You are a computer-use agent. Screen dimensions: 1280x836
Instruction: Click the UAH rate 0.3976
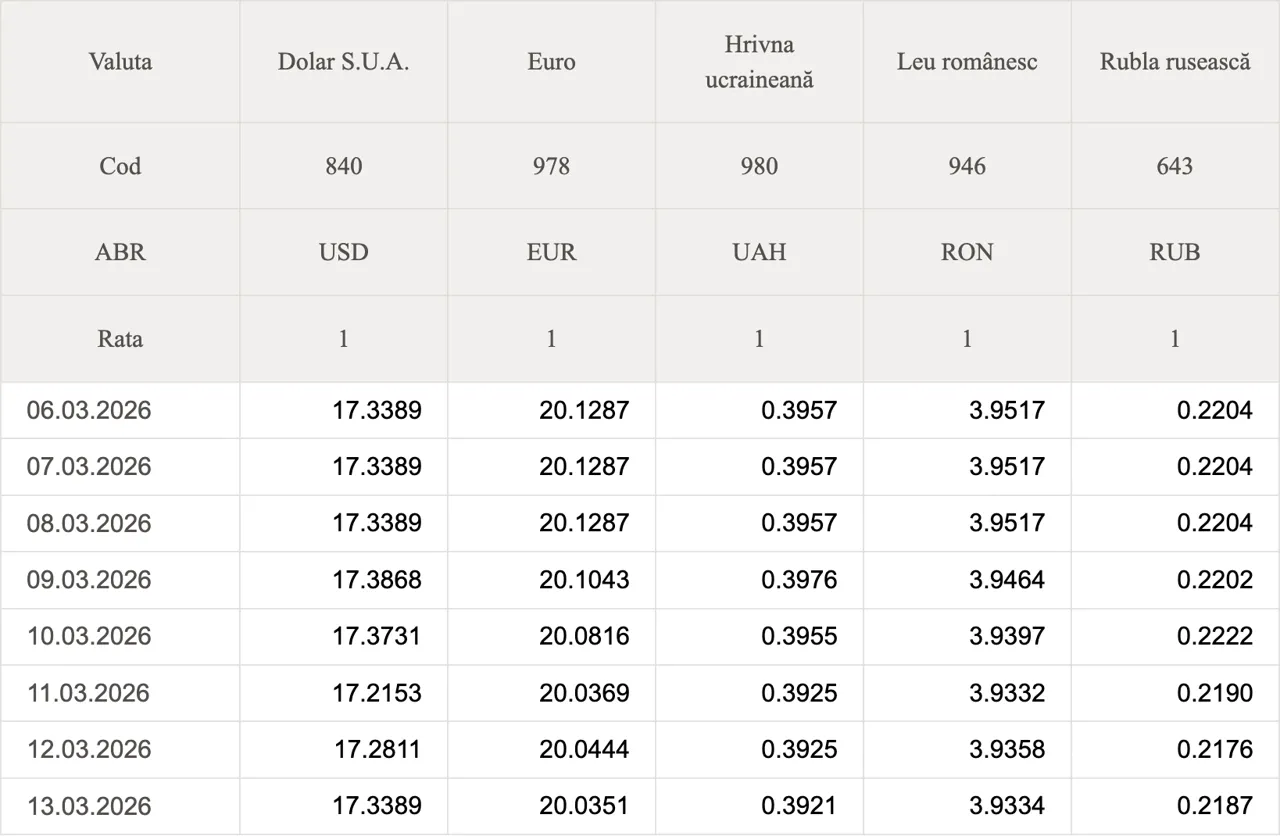[799, 580]
